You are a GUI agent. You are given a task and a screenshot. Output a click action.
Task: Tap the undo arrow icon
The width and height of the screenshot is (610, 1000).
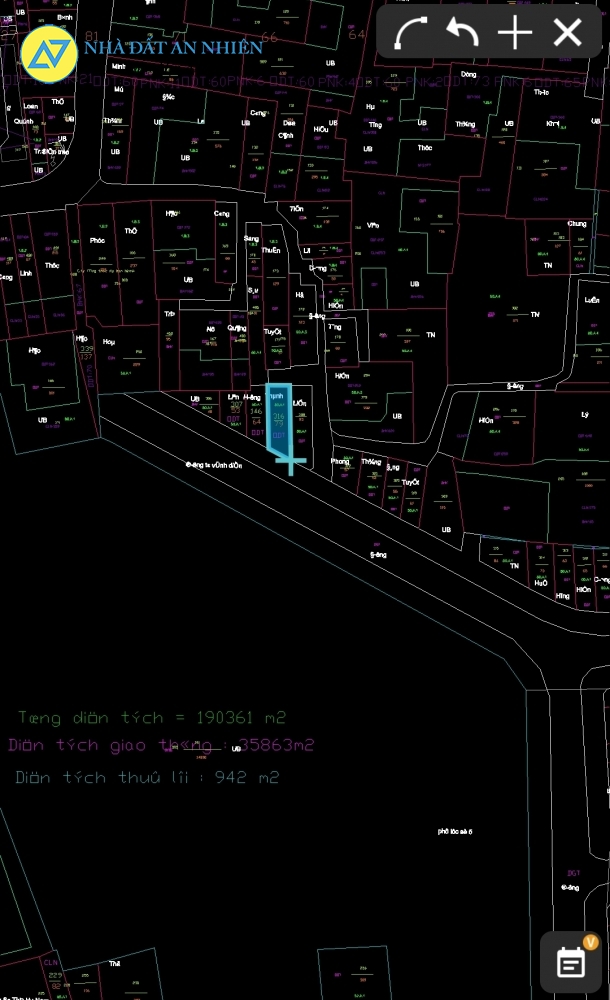click(x=462, y=33)
